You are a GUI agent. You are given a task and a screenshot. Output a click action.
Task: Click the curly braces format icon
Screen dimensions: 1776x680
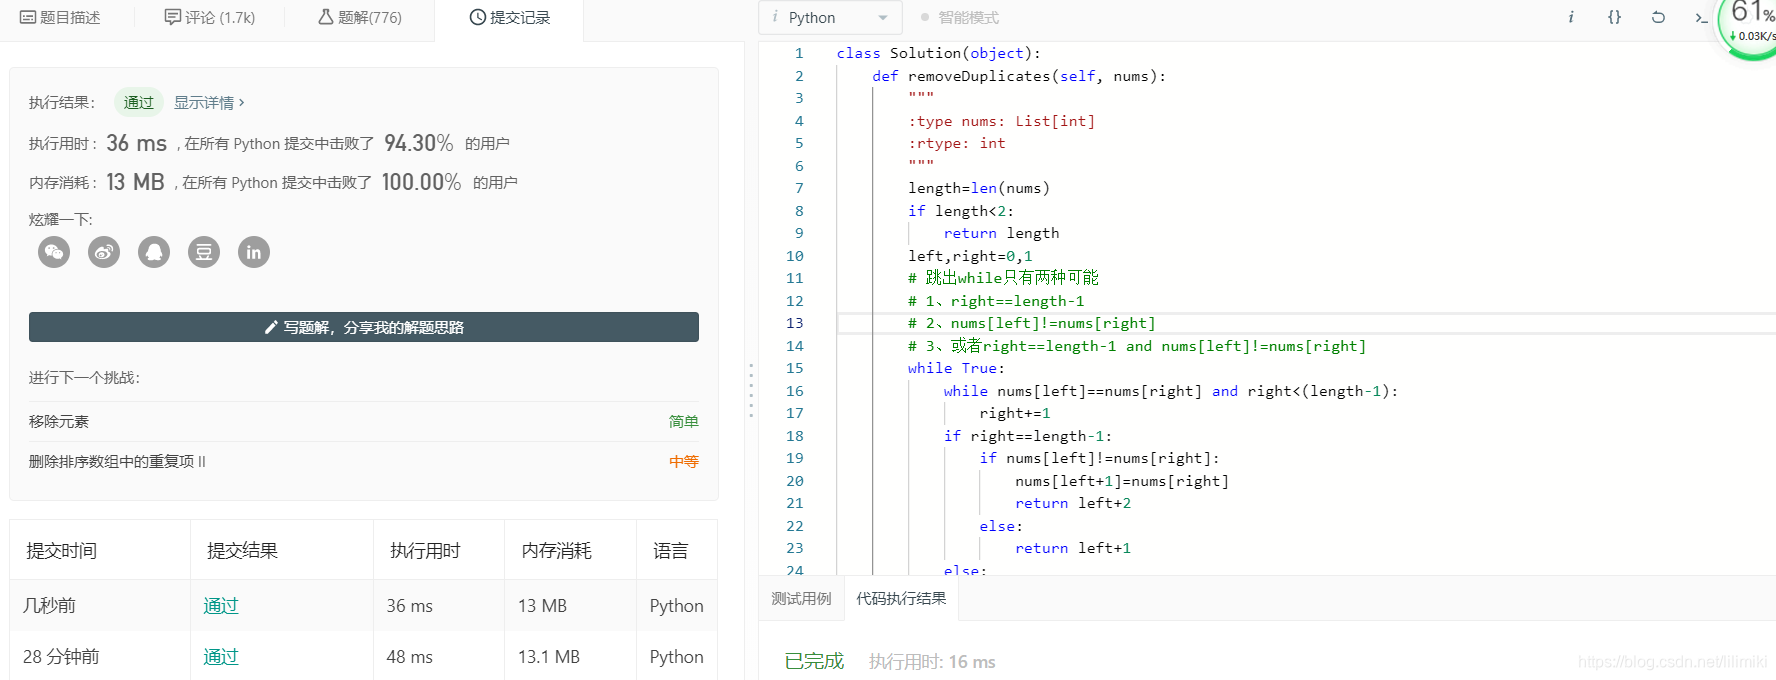1615,17
